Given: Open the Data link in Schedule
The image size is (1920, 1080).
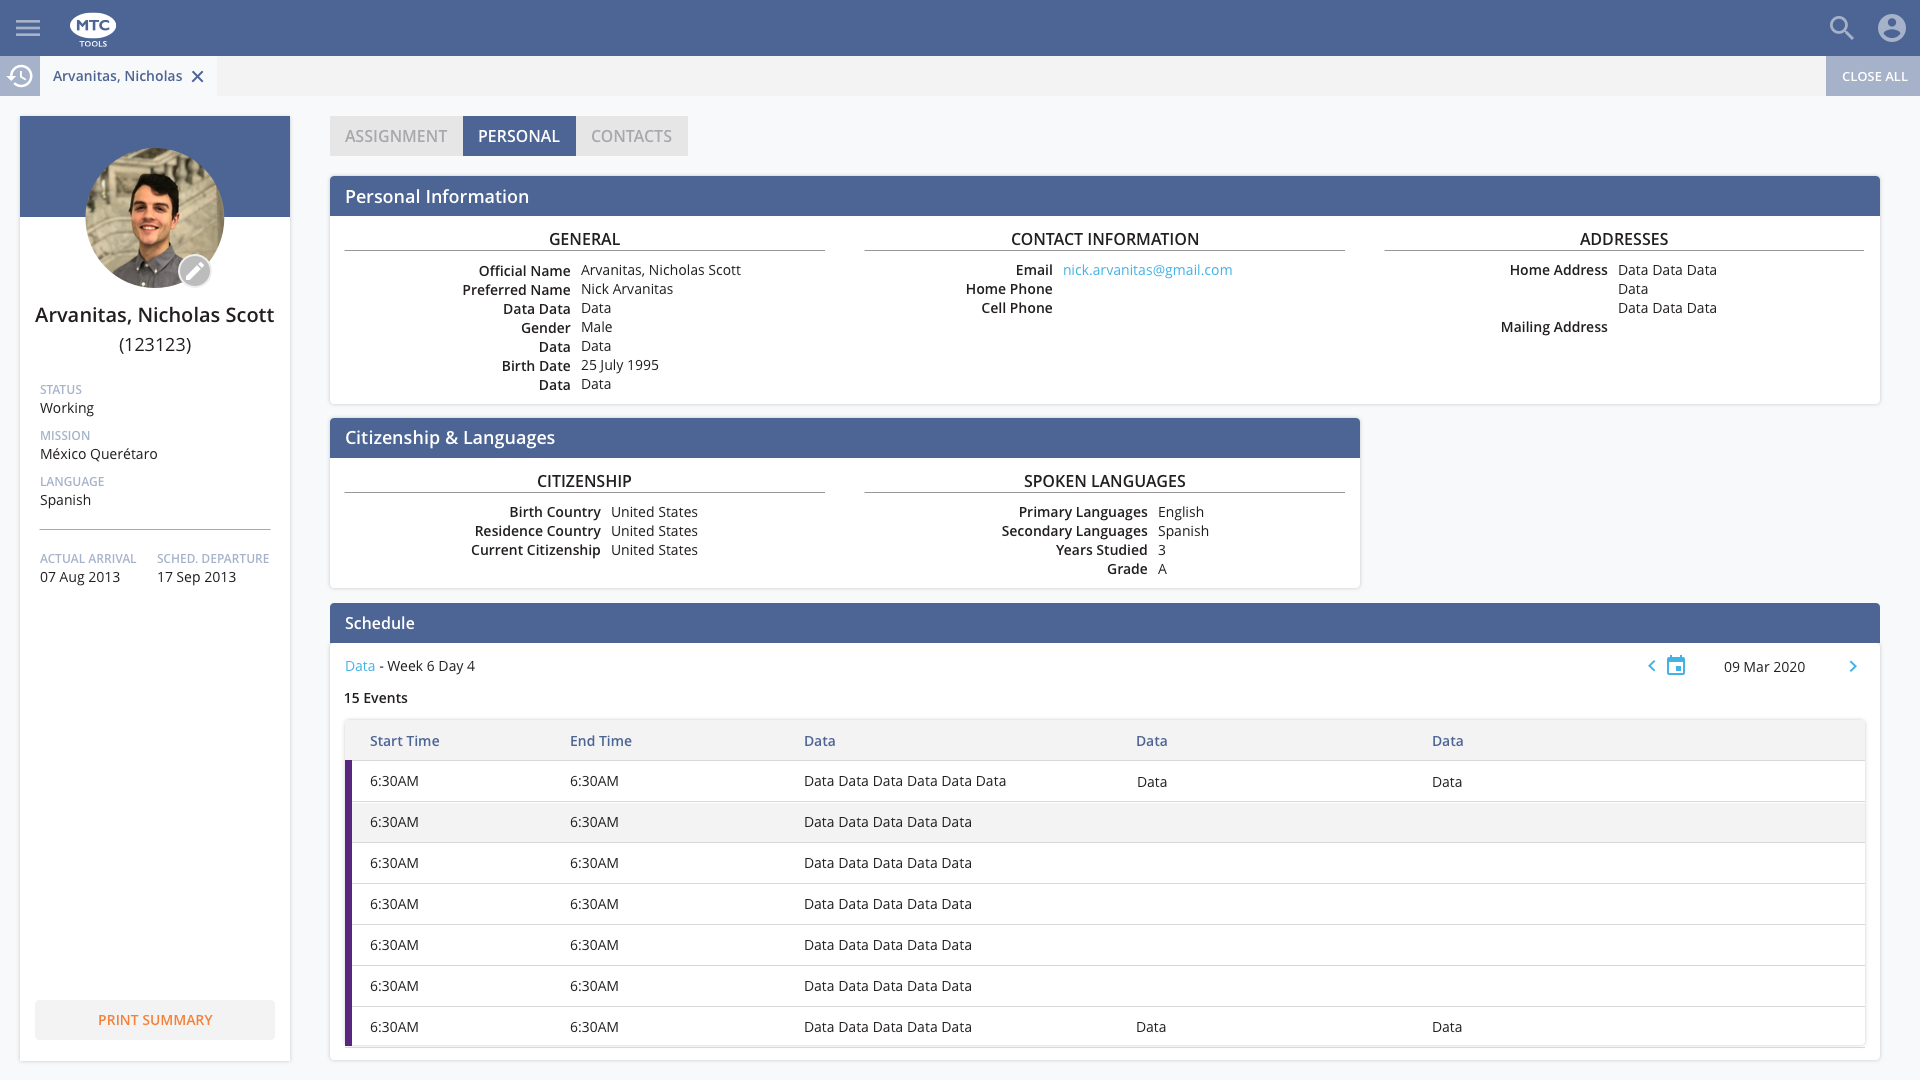Looking at the screenshot, I should coord(360,666).
